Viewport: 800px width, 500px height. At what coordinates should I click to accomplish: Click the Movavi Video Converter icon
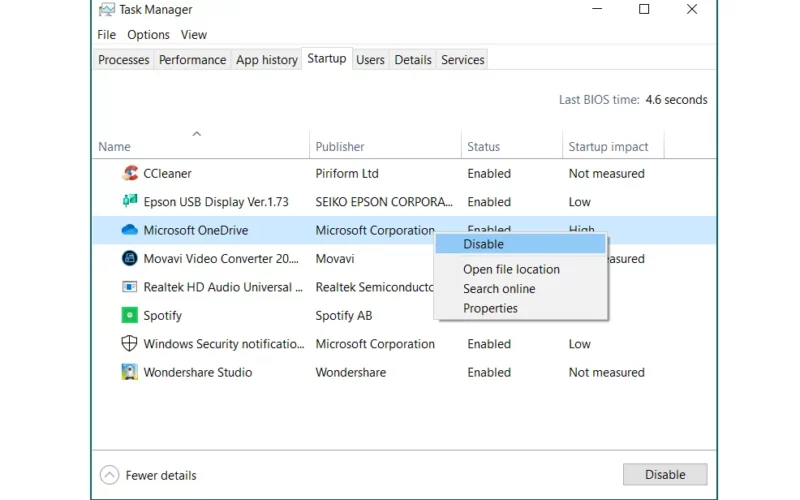click(130, 258)
